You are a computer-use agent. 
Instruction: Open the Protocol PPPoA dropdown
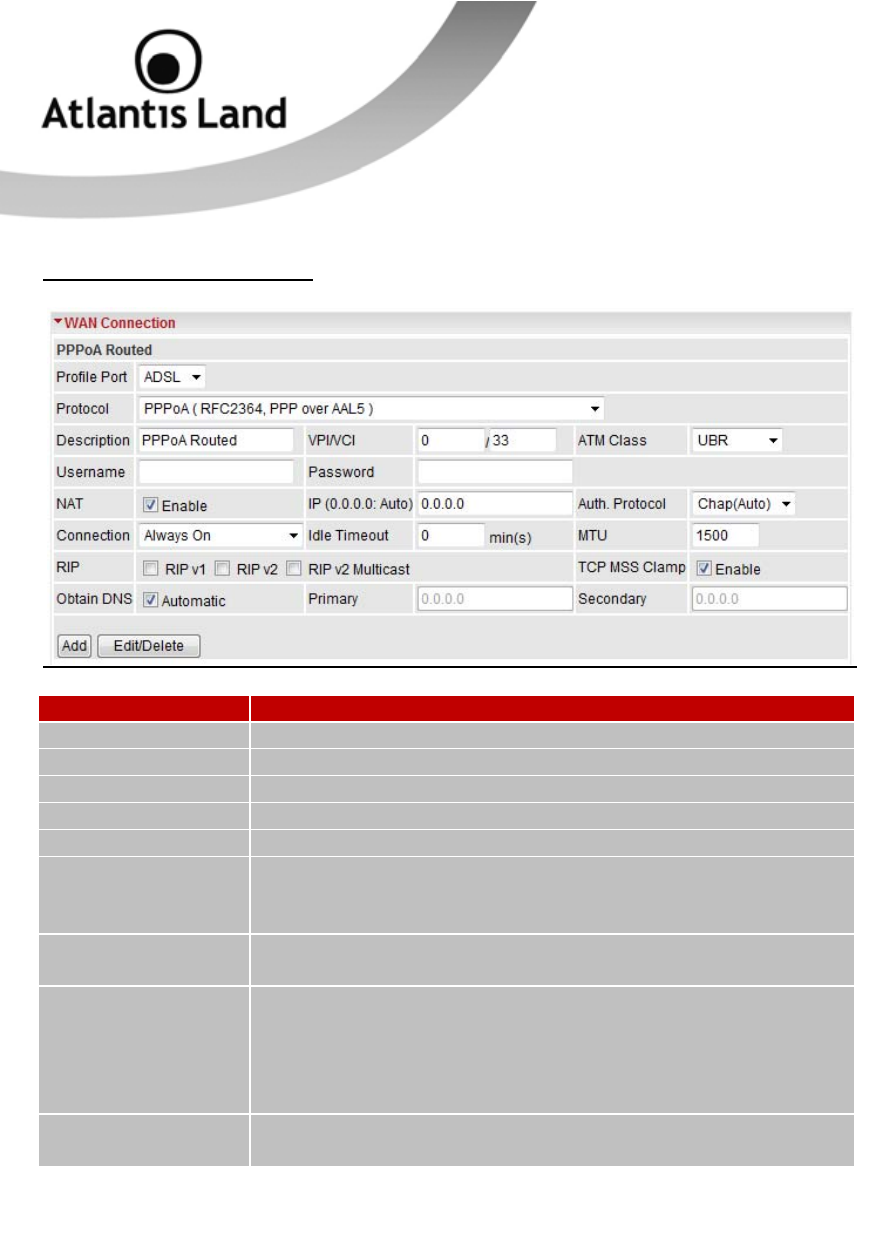(x=372, y=409)
